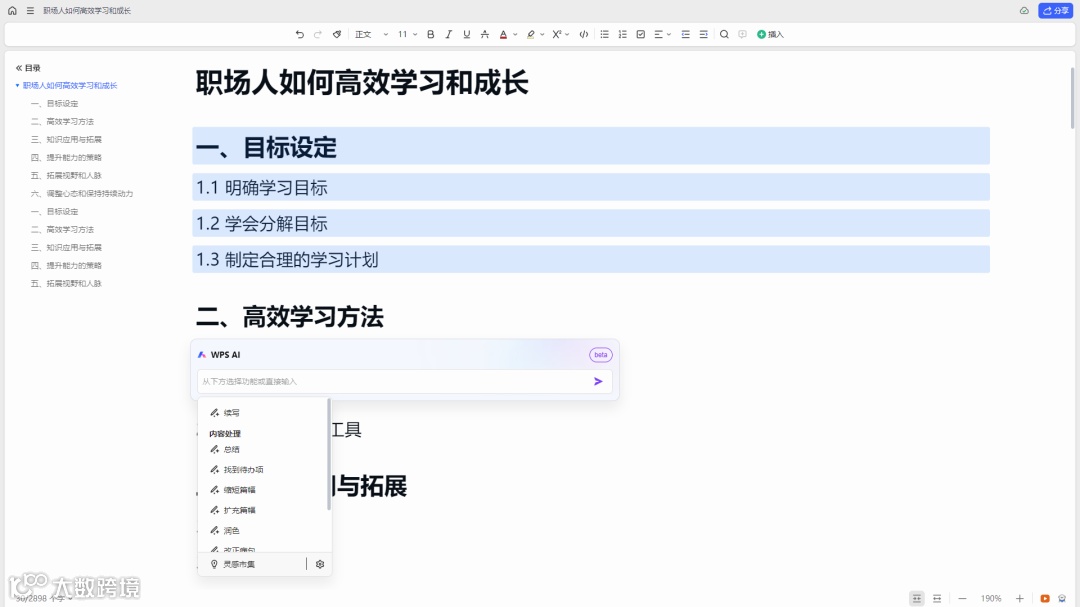The height and width of the screenshot is (607, 1080).
Task: Collapse the 职场人如何高效学习和成长 outline node
Action: pyautogui.click(x=17, y=85)
